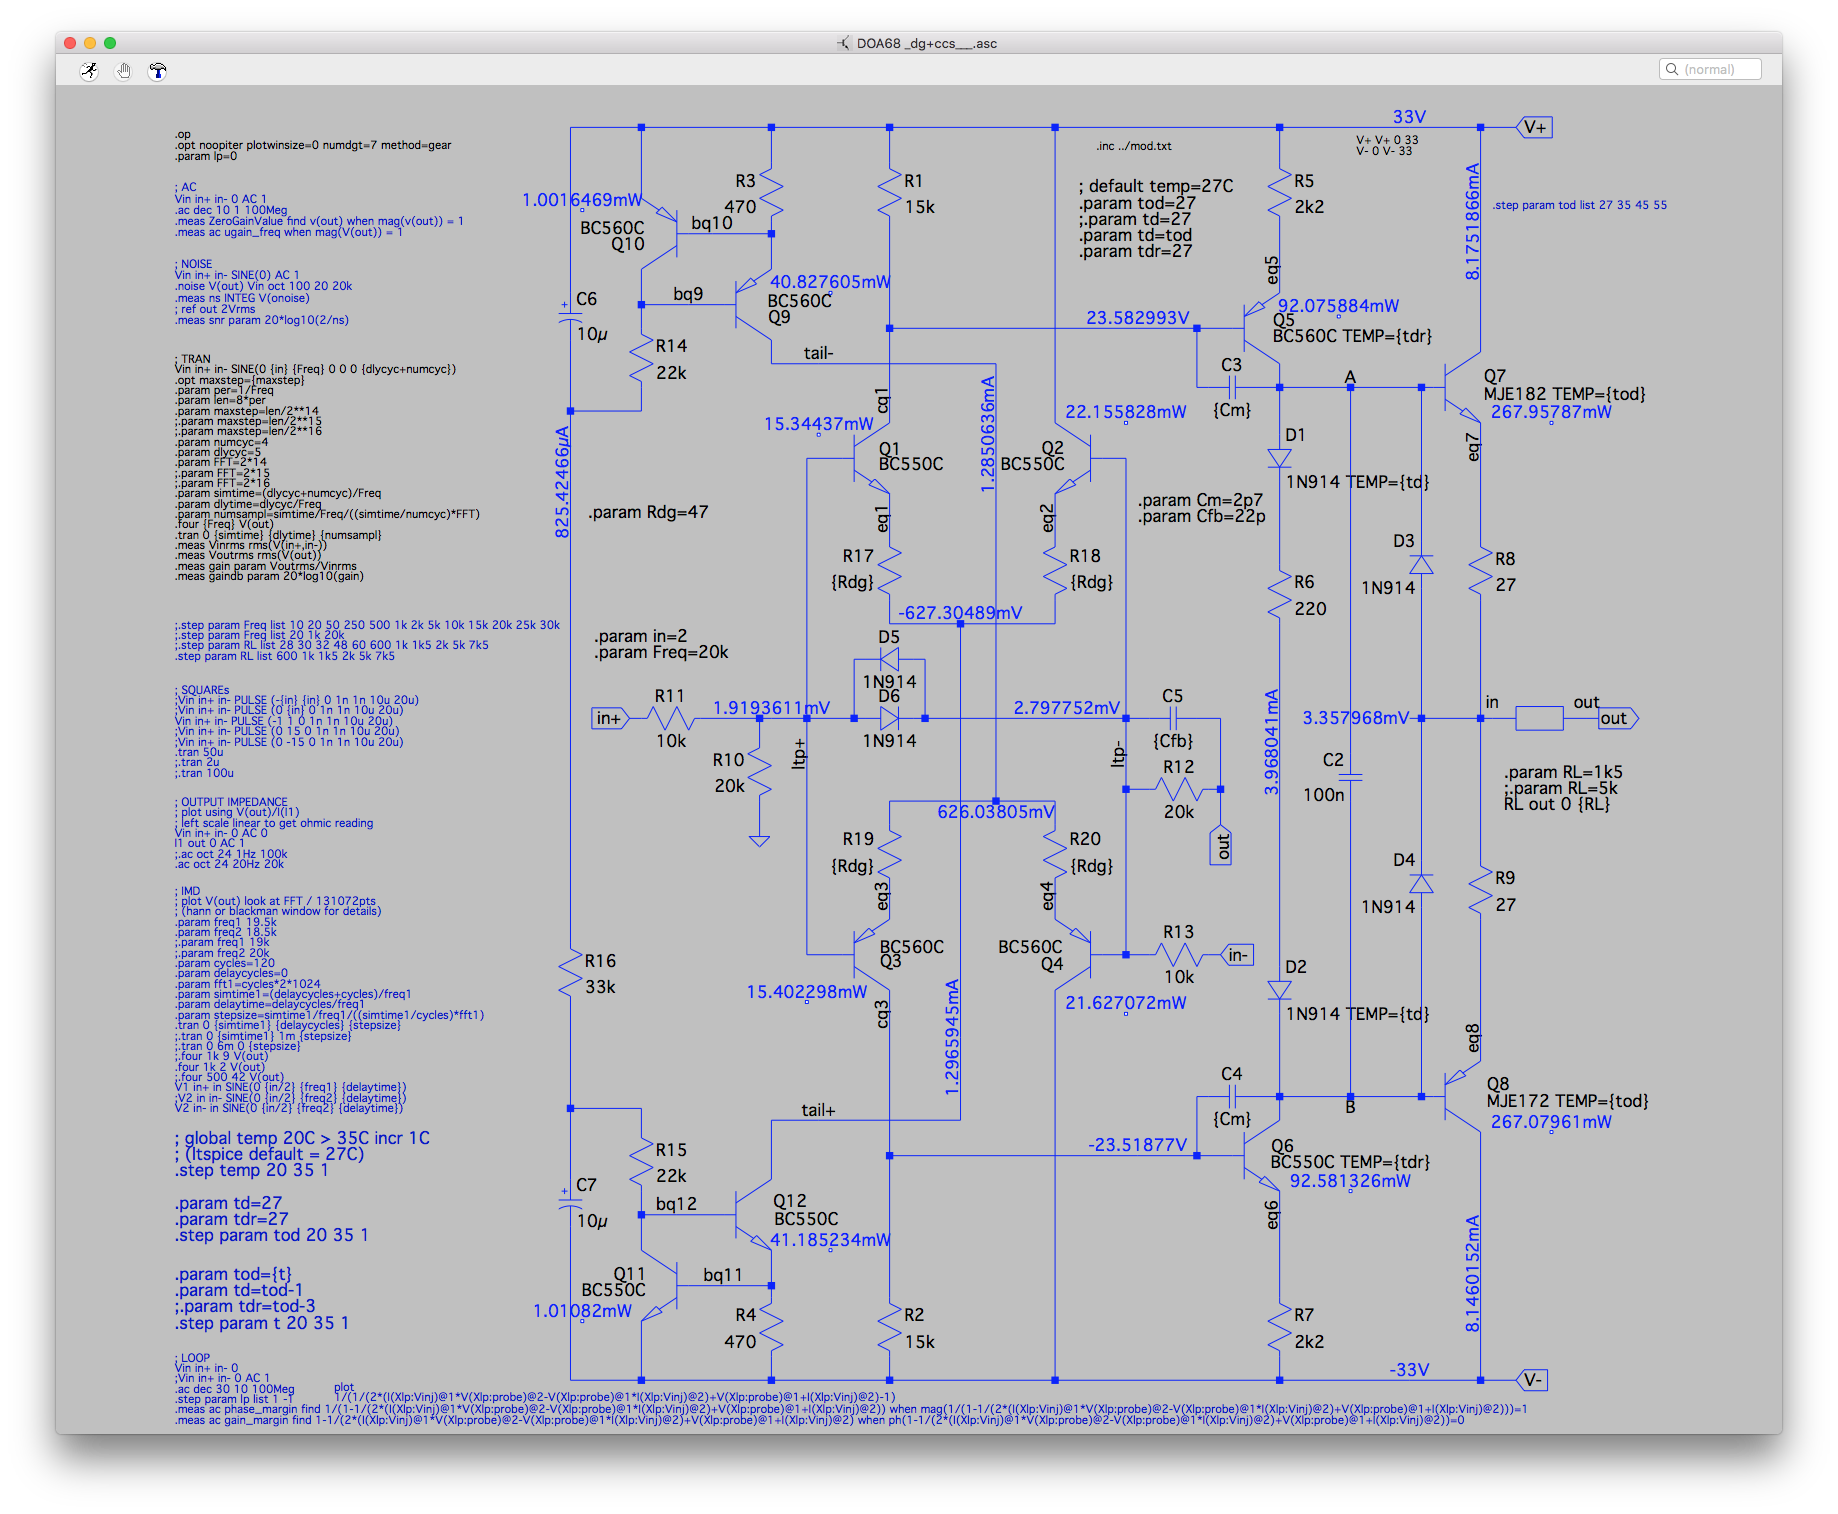The image size is (1838, 1514).
Task: Select the resistor R16 33k symbol
Action: coord(570,973)
